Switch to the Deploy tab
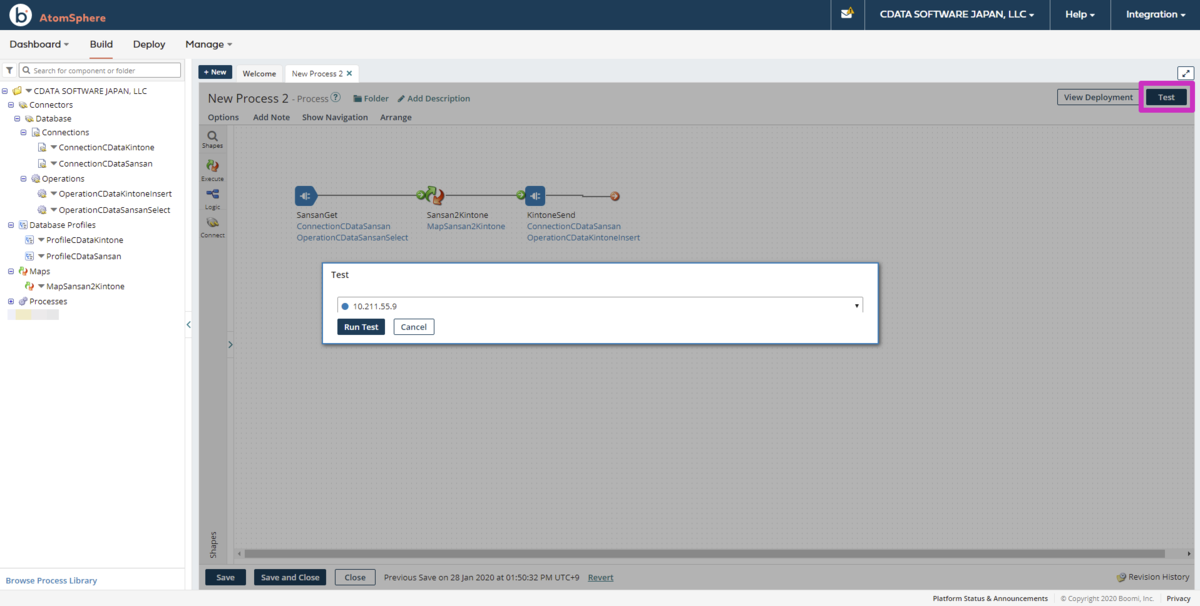The width and height of the screenshot is (1200, 606). point(149,44)
